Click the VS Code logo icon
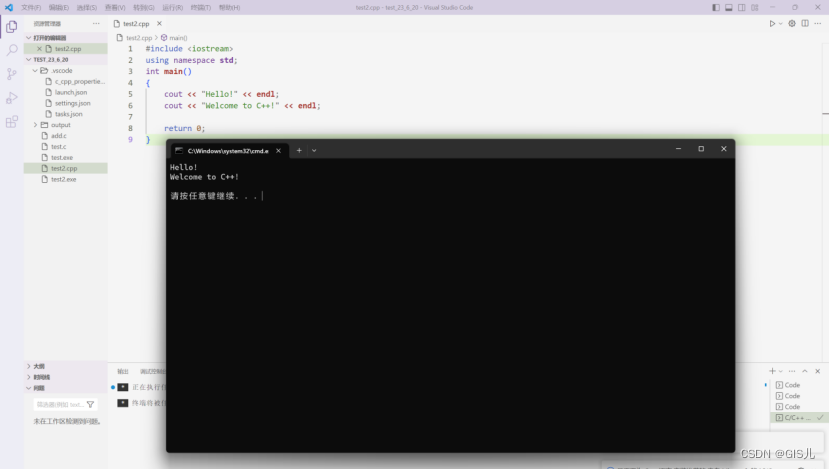This screenshot has height=469, width=830. (9, 7)
